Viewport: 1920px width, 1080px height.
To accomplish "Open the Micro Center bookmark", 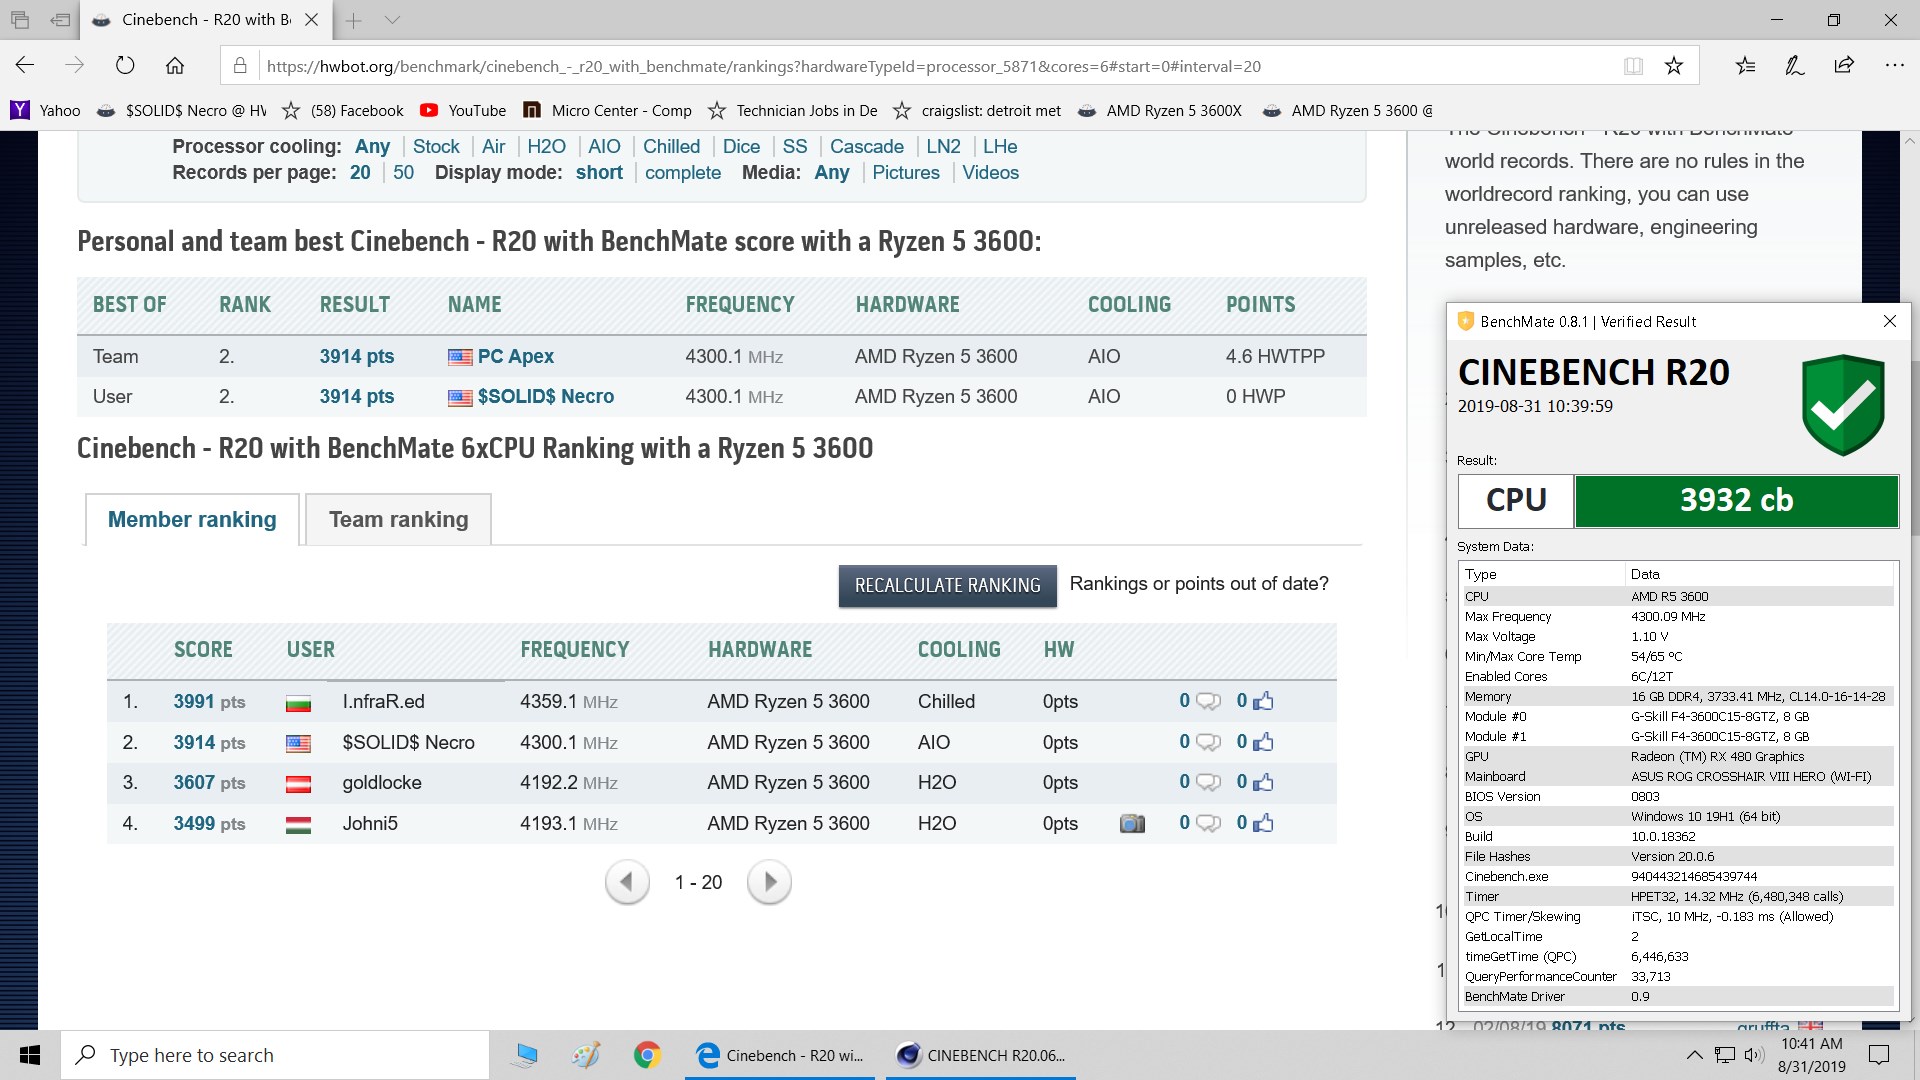I will tap(608, 111).
